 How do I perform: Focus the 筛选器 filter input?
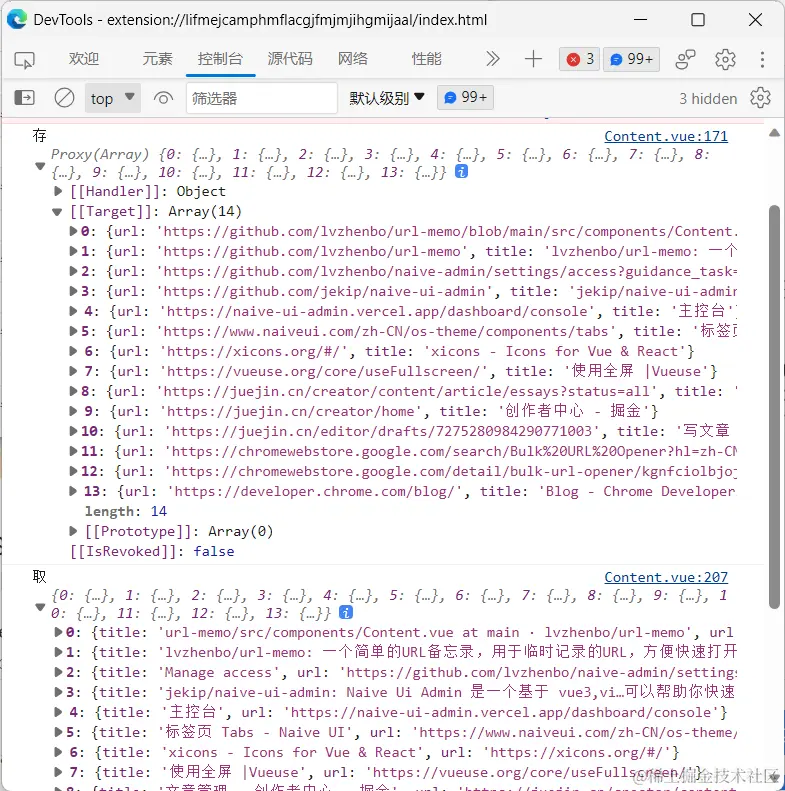(x=261, y=98)
